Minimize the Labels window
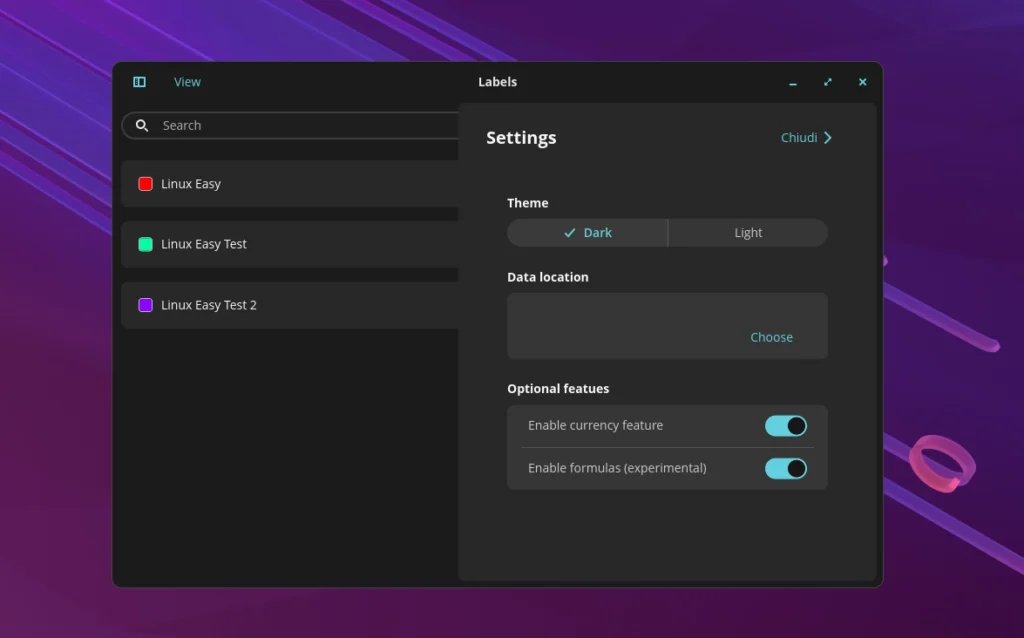Viewport: 1024px width, 638px height. (793, 82)
